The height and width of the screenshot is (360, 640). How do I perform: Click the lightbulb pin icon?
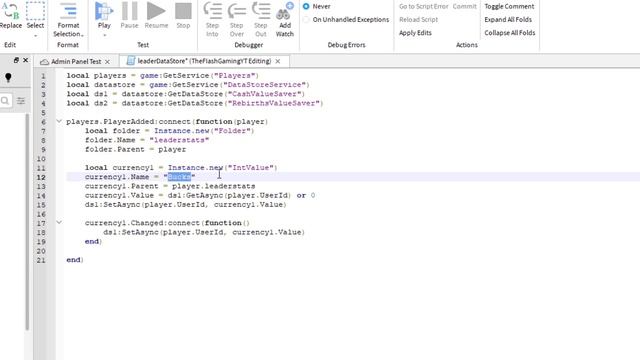click(8, 78)
